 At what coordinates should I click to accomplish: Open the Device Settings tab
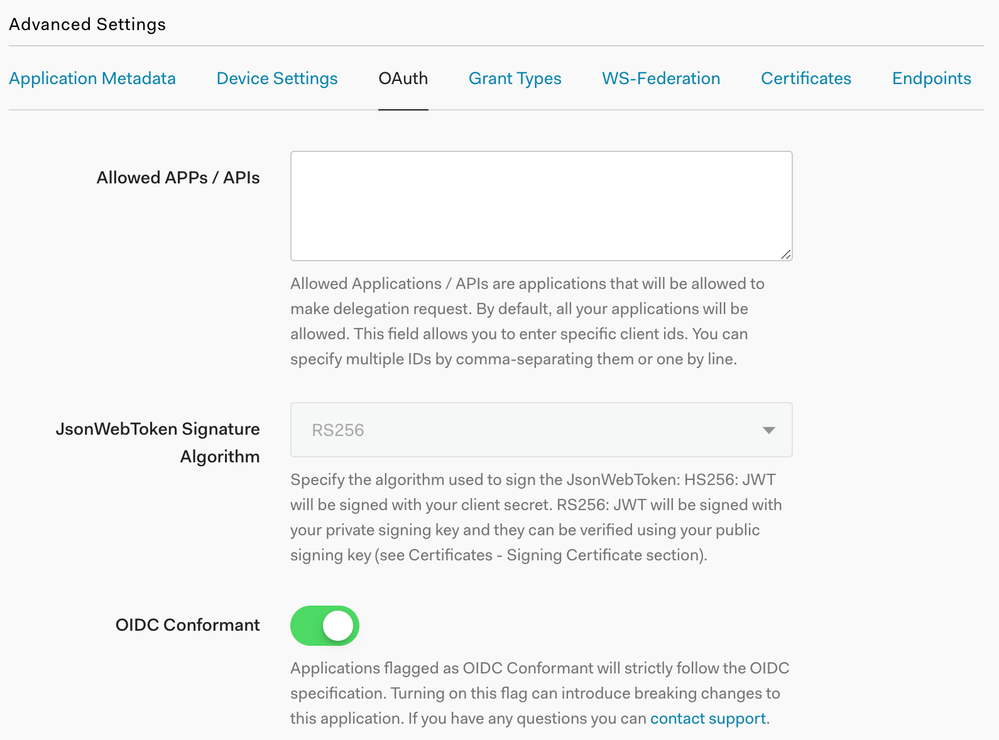277,78
